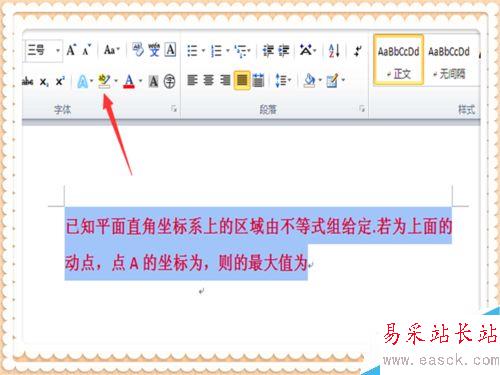Click the Grow Font button
The image size is (500, 375).
coord(71,50)
